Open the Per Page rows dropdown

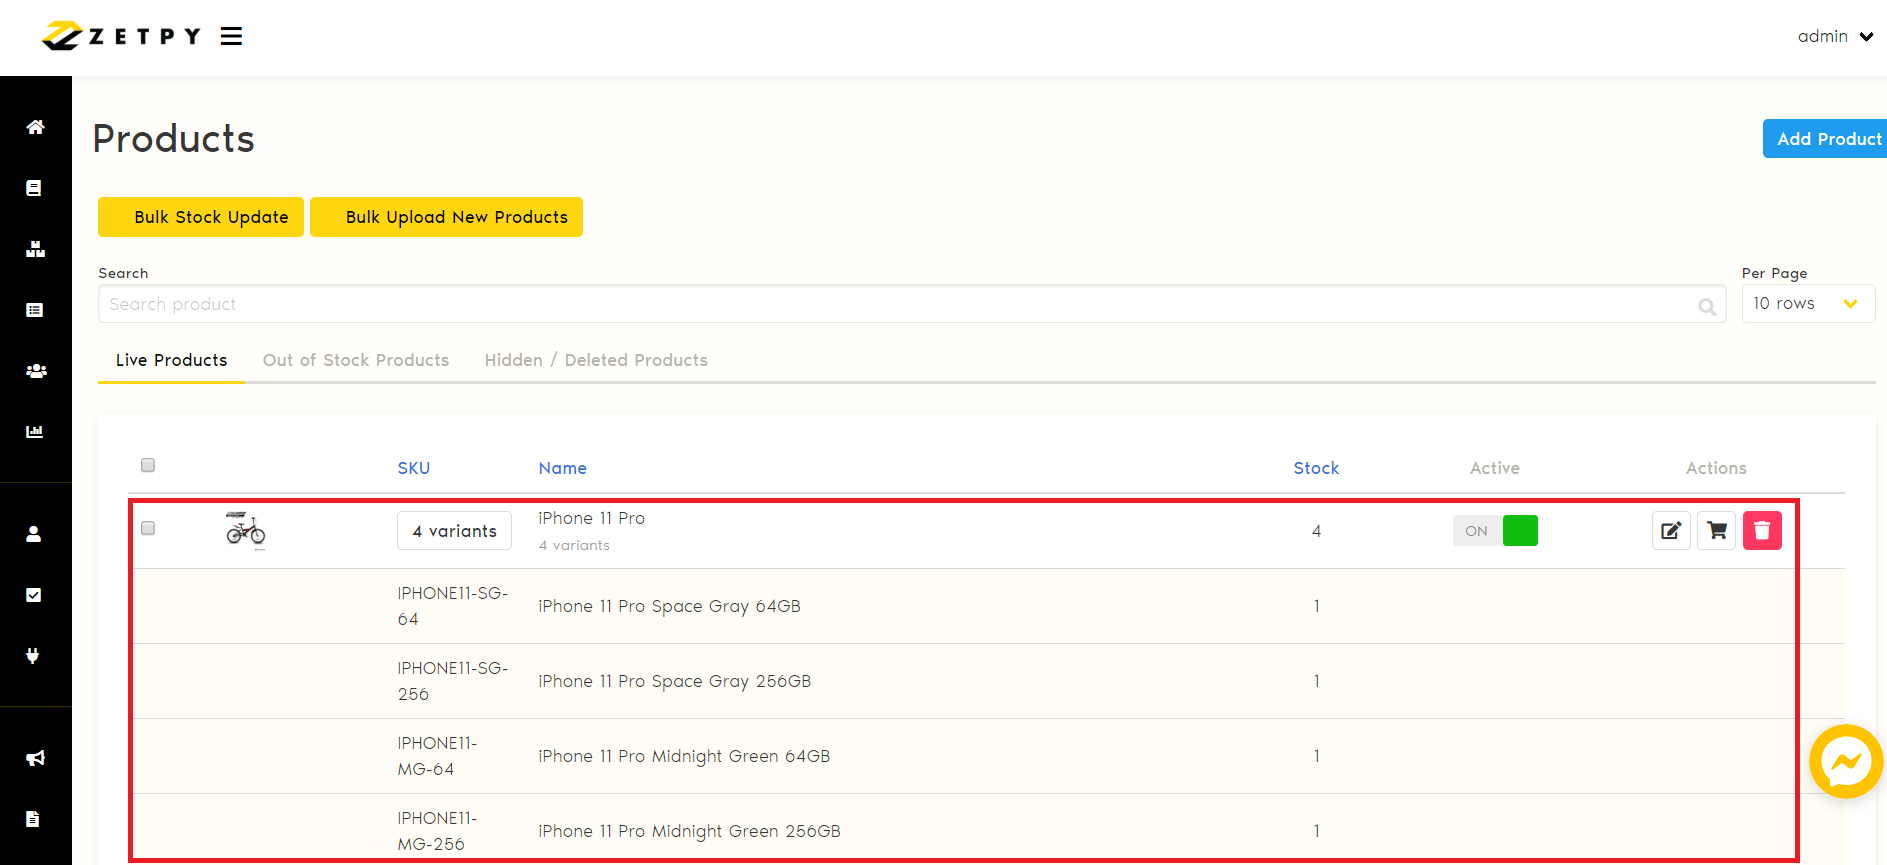tap(1807, 304)
